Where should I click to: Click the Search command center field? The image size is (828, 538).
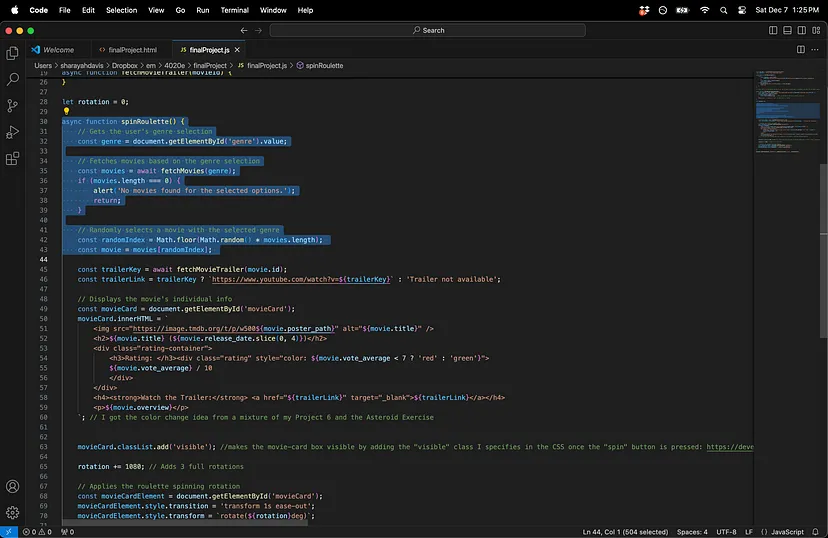tap(428, 30)
